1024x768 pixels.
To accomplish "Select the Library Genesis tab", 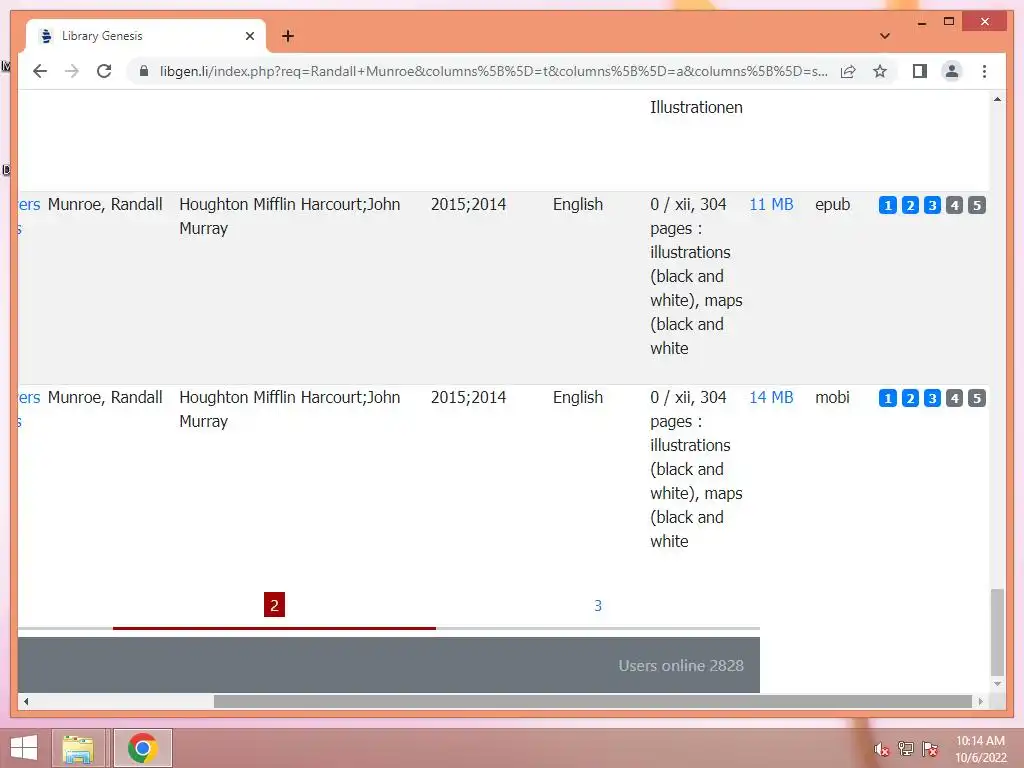I will [x=146, y=36].
